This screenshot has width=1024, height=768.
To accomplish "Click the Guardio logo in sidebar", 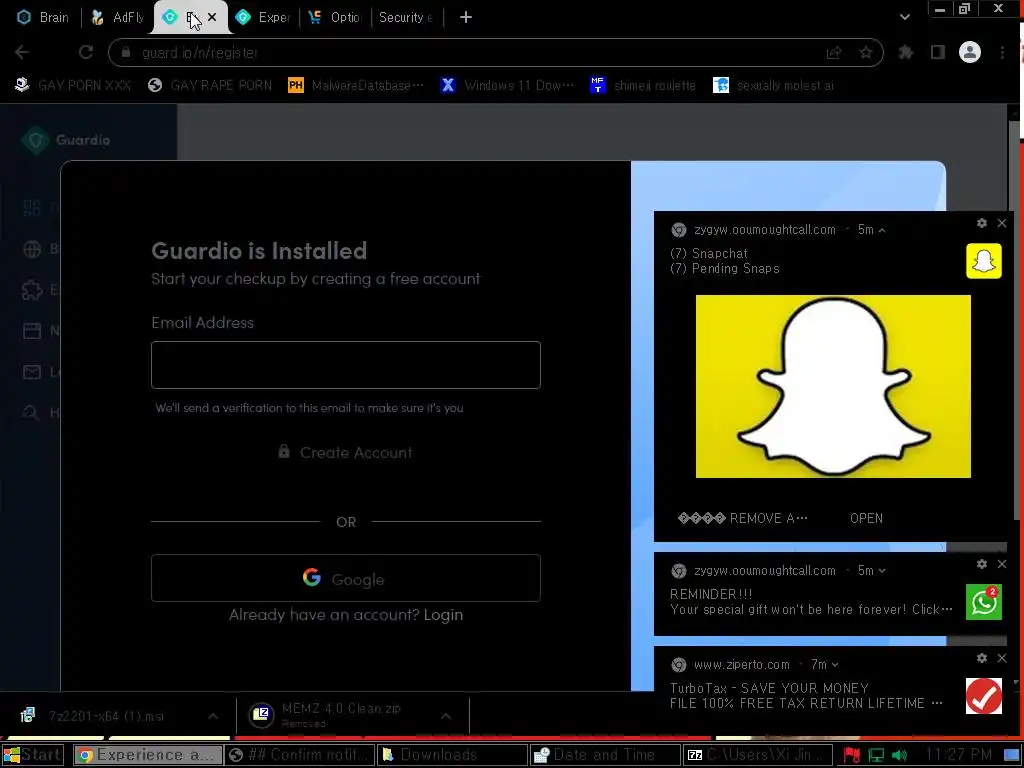I will (66, 140).
